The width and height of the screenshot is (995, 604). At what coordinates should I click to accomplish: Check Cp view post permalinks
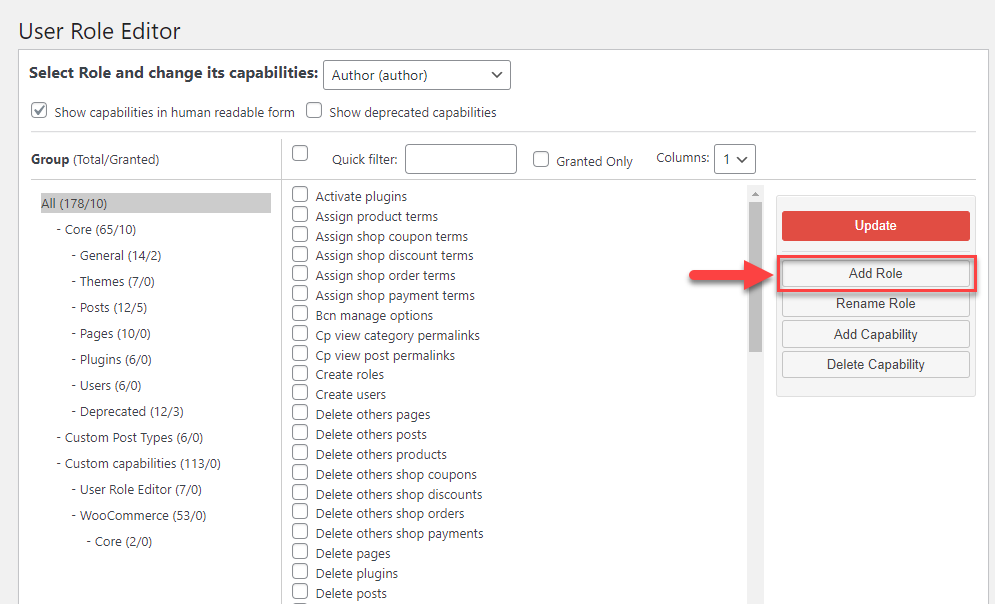pos(300,353)
